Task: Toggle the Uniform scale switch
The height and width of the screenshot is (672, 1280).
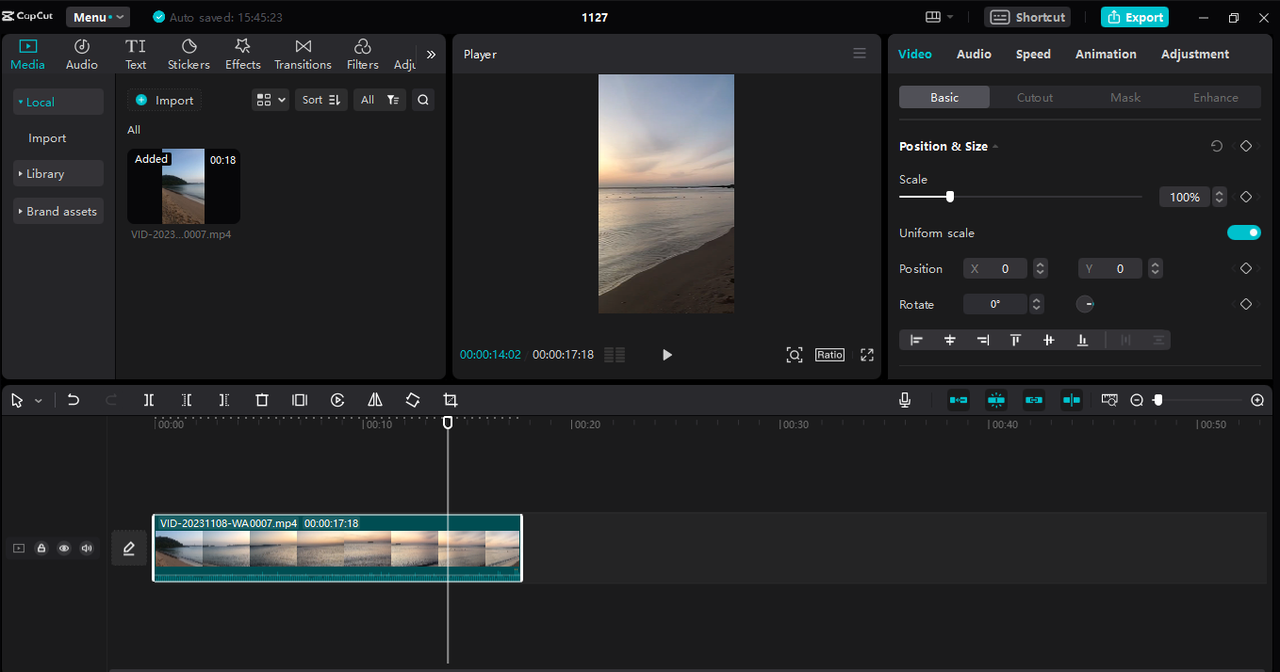Action: pyautogui.click(x=1244, y=233)
